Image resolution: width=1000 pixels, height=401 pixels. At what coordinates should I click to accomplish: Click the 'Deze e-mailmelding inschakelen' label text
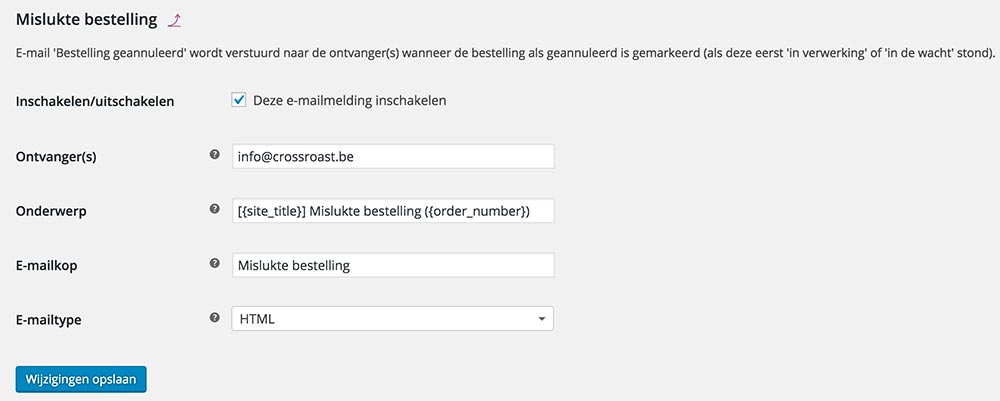[x=349, y=101]
